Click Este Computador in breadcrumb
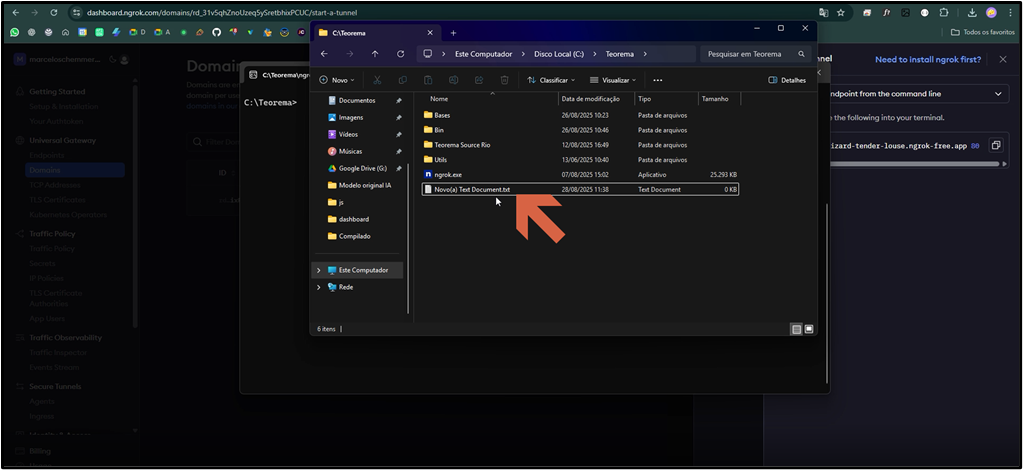This screenshot has width=1023, height=470. (x=483, y=54)
